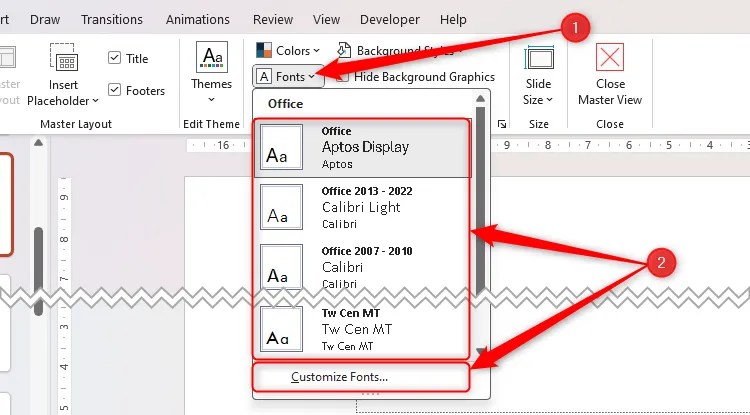
Task: Click the Insert Placeholder icon
Action: tap(64, 57)
